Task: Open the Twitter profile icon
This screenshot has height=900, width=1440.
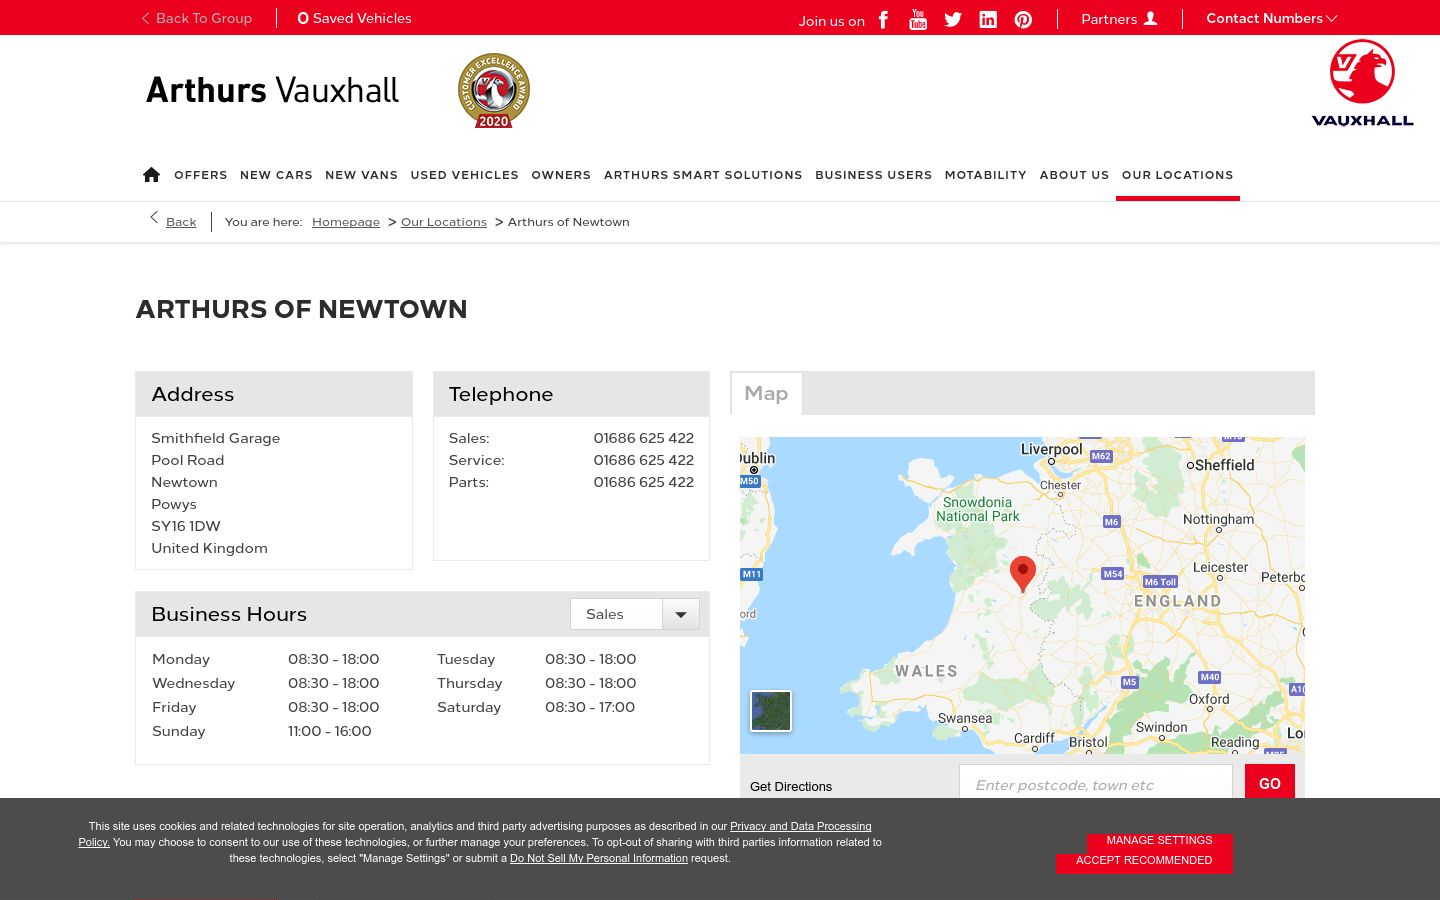Action: coord(953,19)
